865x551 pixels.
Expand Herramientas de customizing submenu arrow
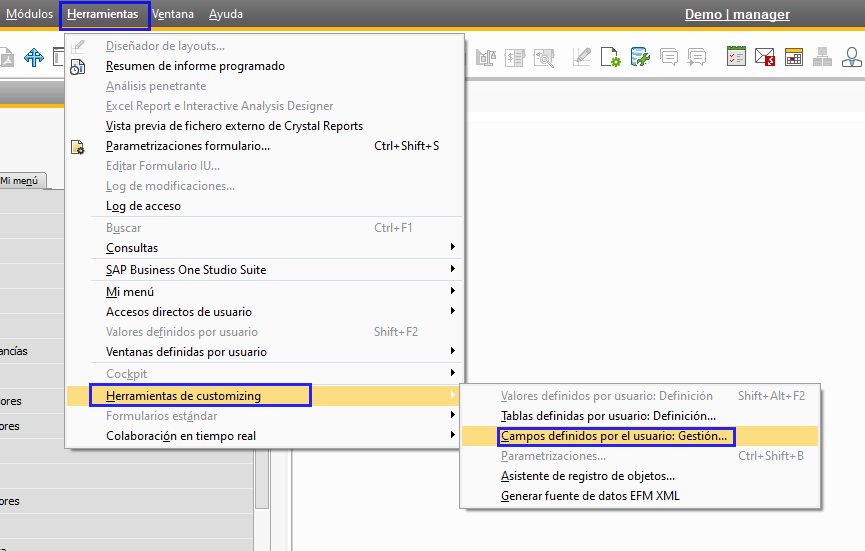[452, 395]
